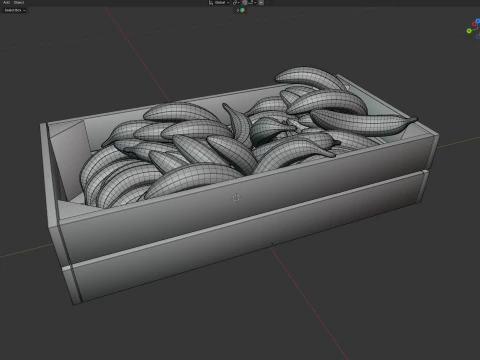Select the long banana at the crate's right
The height and width of the screenshot is (360, 480).
pyautogui.click(x=363, y=122)
